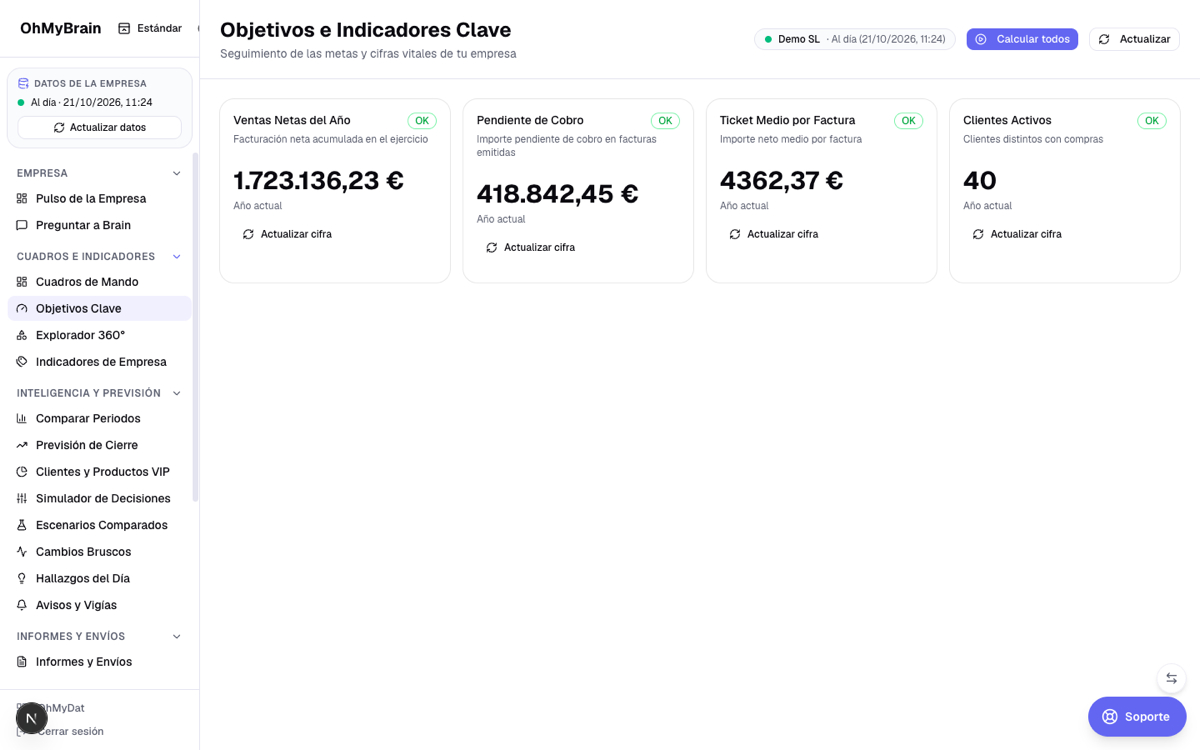Image resolution: width=1200 pixels, height=750 pixels.
Task: Click the refresh icon in Pendiente de Cobro card
Action: click(x=491, y=248)
